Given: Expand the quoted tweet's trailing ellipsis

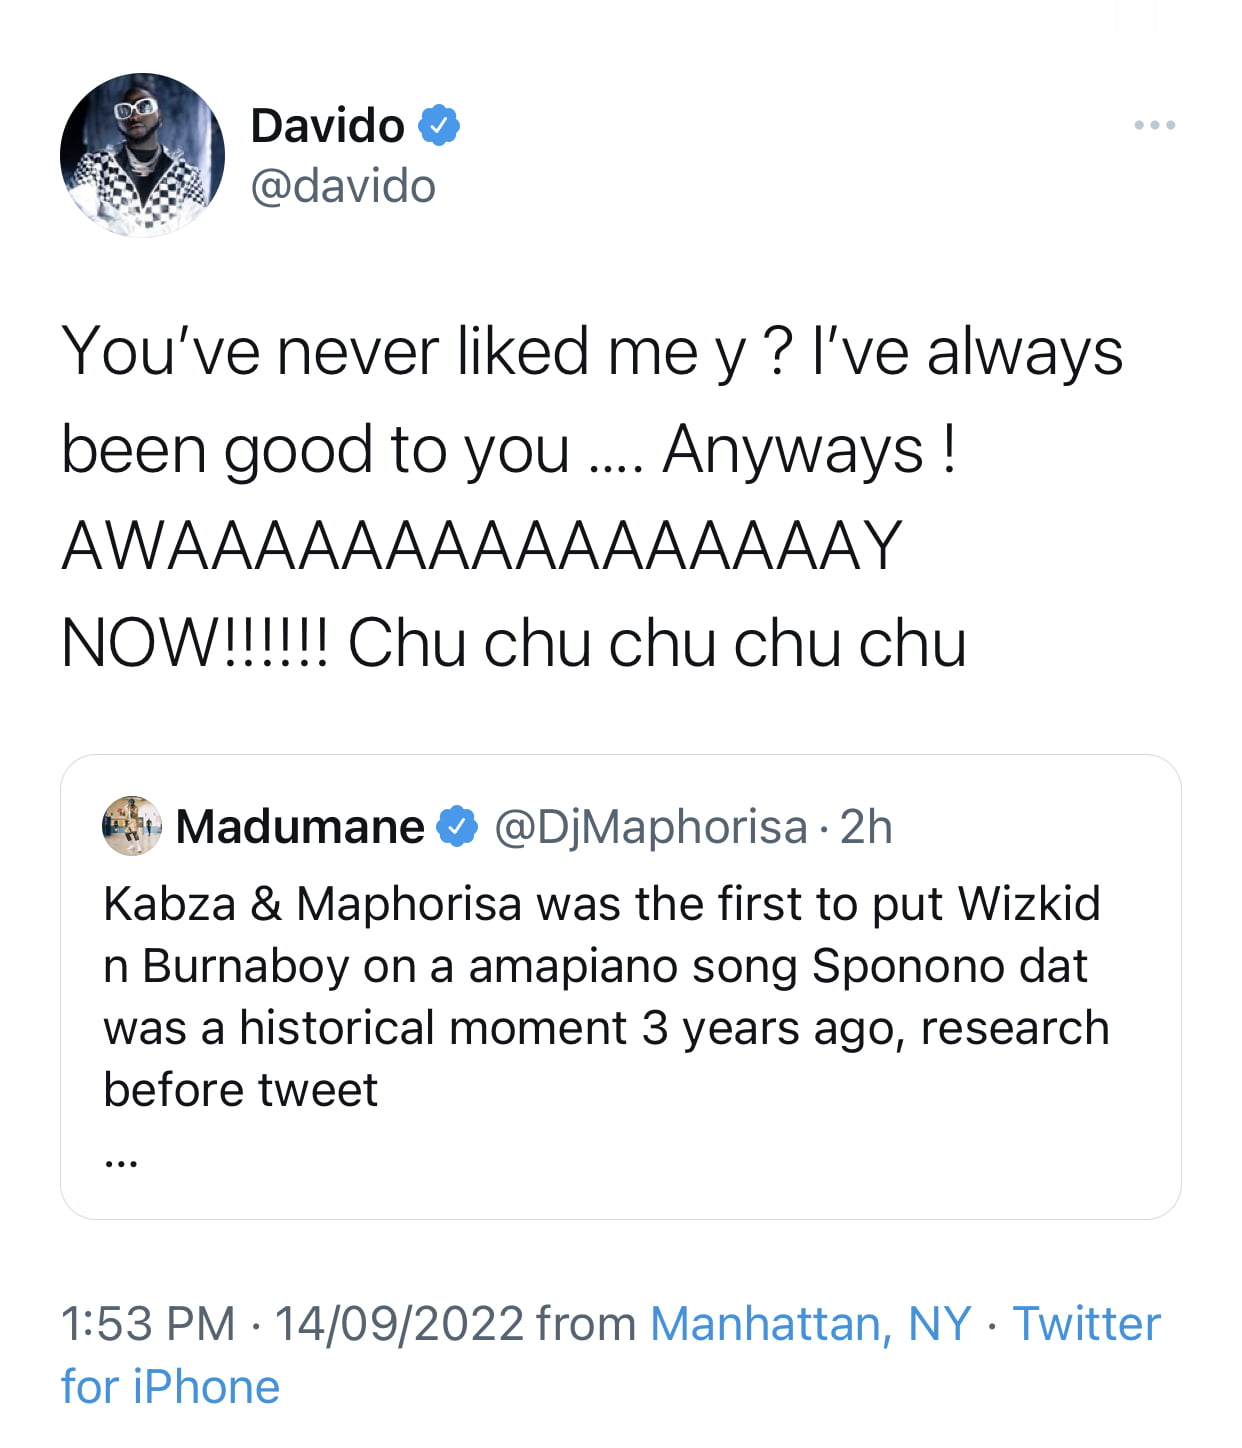Looking at the screenshot, I should 120,1161.
